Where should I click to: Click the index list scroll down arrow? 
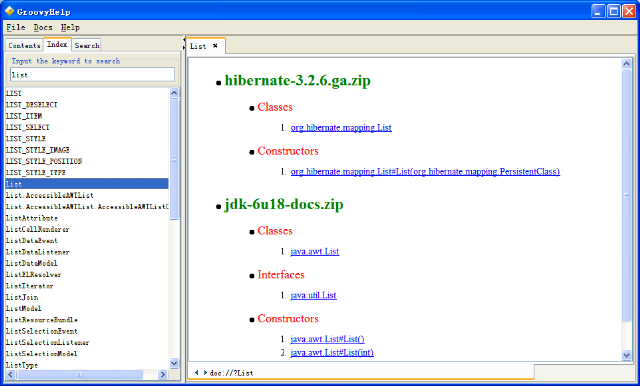click(x=174, y=363)
